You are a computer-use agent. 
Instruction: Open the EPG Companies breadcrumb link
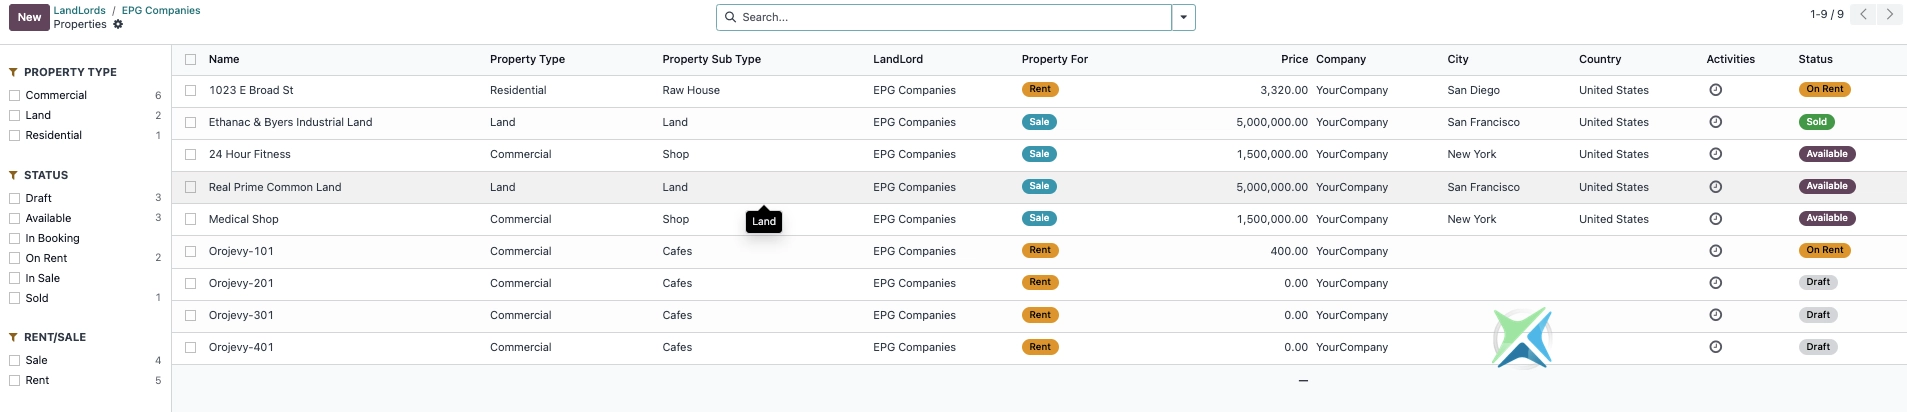click(x=161, y=10)
